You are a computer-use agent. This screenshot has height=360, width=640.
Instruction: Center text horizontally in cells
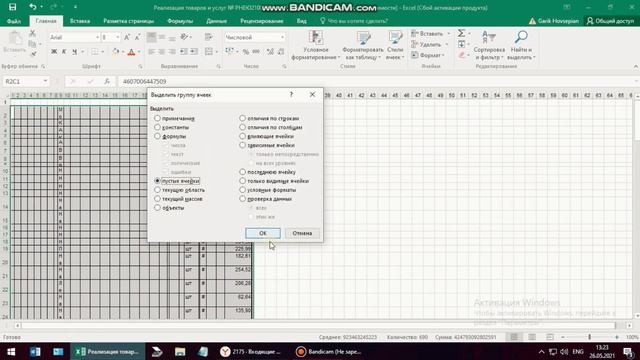pyautogui.click(x=162, y=52)
